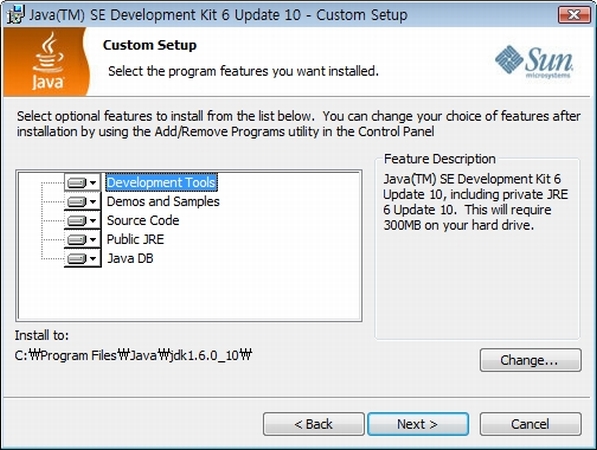This screenshot has height=450, width=597.
Task: Close the Custom Setup window
Action: pyautogui.click(x=574, y=15)
